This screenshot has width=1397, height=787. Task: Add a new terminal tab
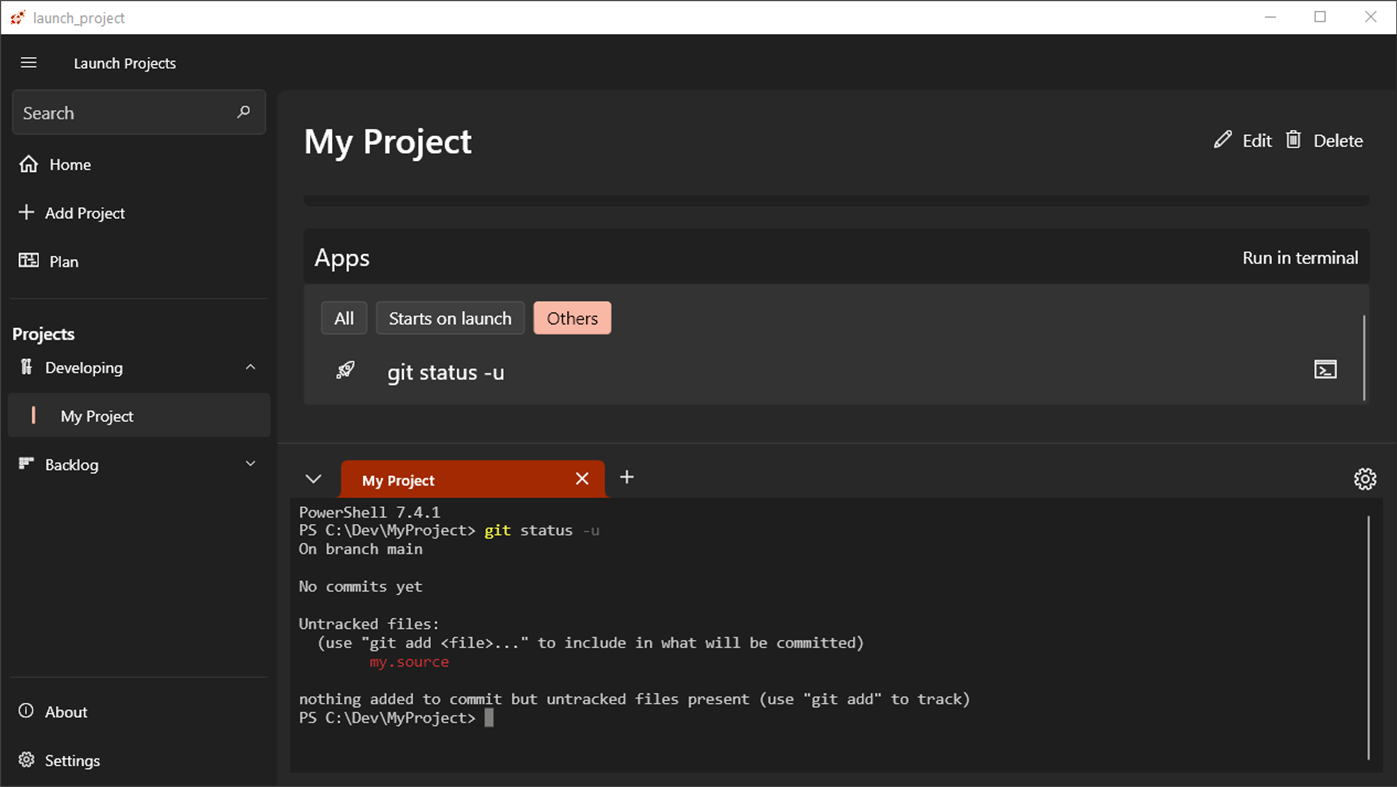click(627, 478)
